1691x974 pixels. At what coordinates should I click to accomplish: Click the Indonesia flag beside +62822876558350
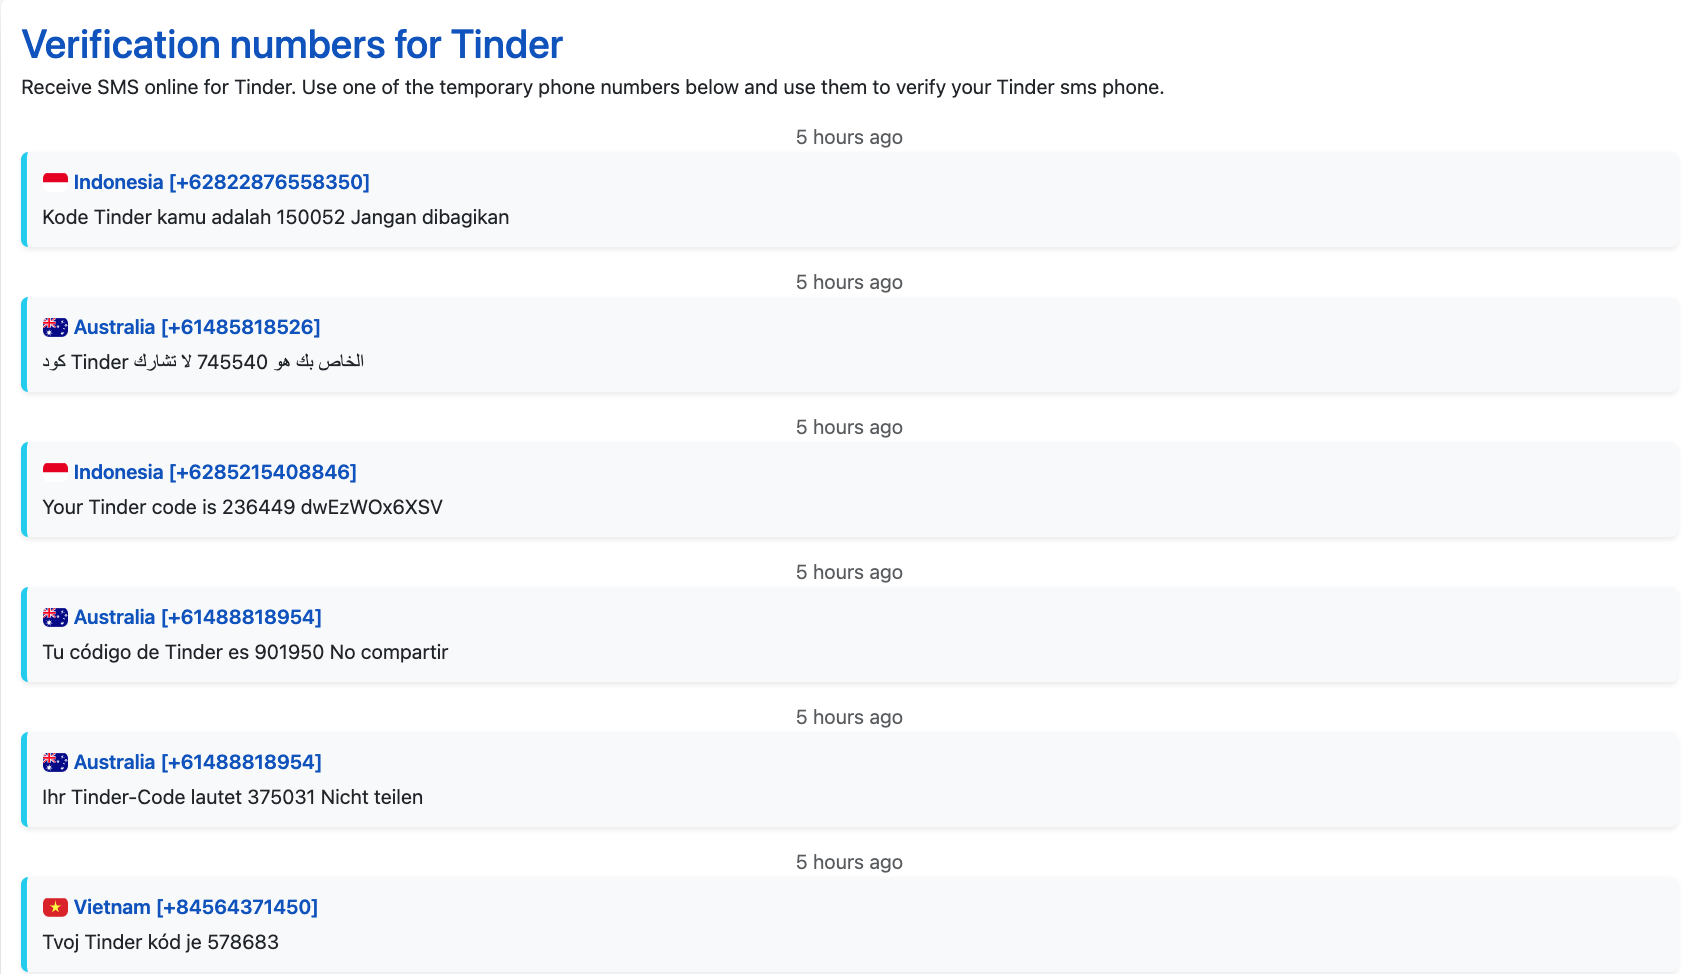(x=55, y=182)
